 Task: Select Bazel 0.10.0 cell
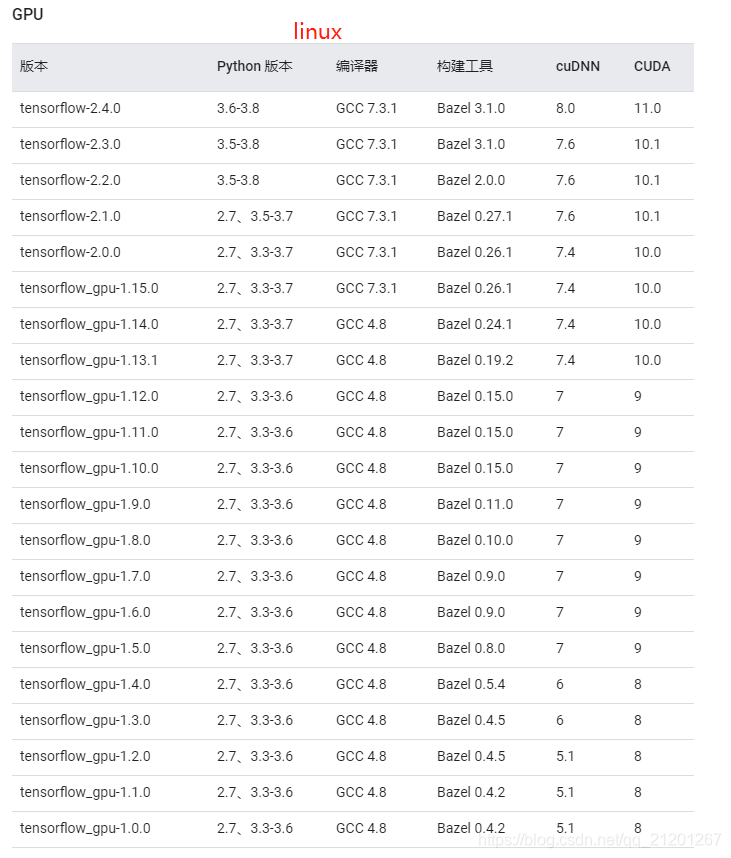click(x=475, y=541)
